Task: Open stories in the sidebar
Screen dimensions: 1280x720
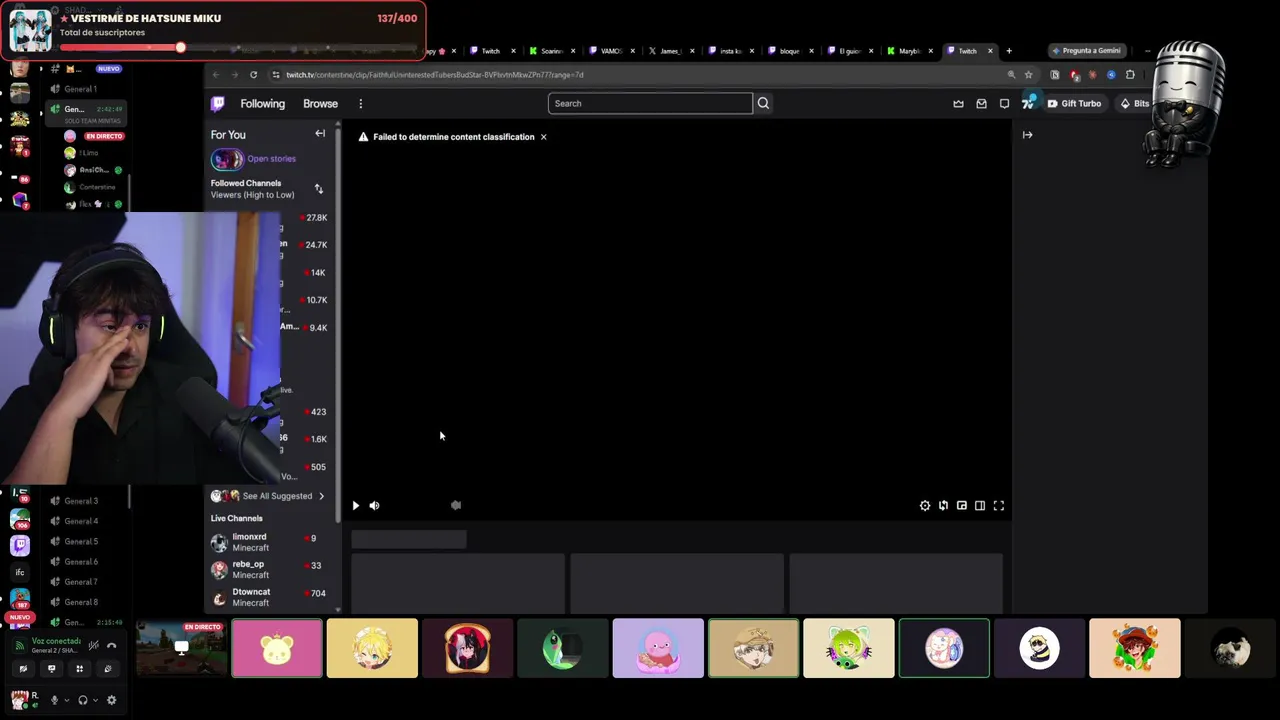Action: coord(254,159)
